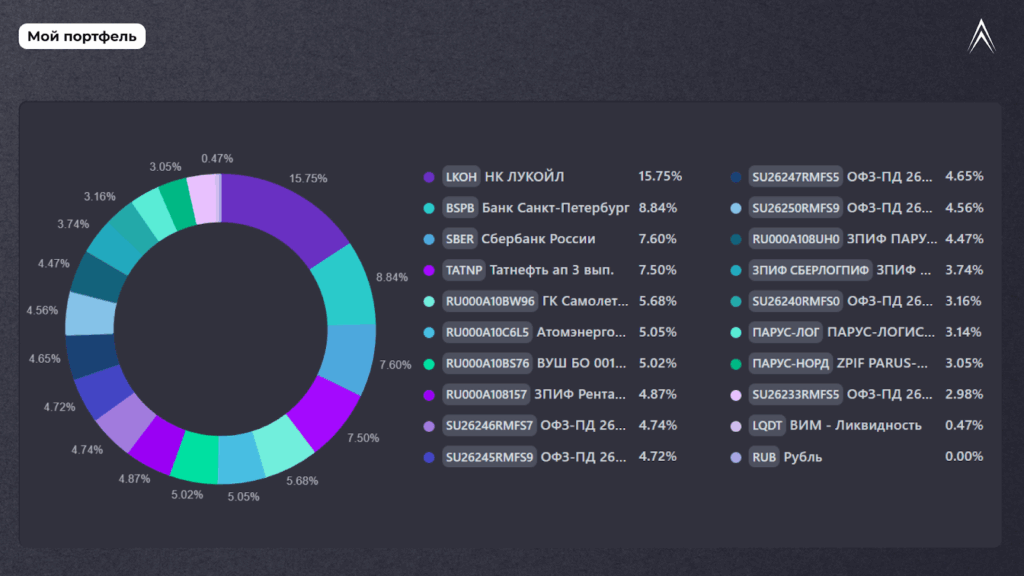Click legend color dot for Сбербанк России
The height and width of the screenshot is (576, 1024).
(429, 240)
